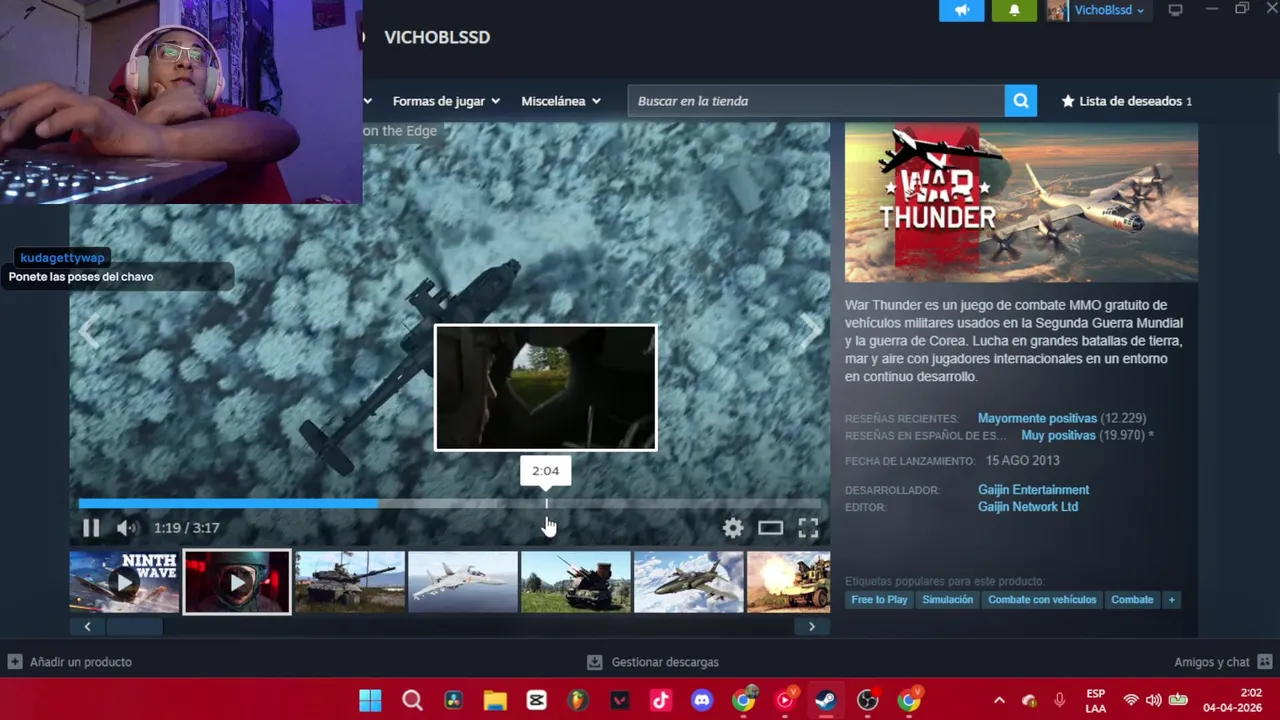
Task: Select the camouflaged jet thumbnail
Action: coord(689,582)
